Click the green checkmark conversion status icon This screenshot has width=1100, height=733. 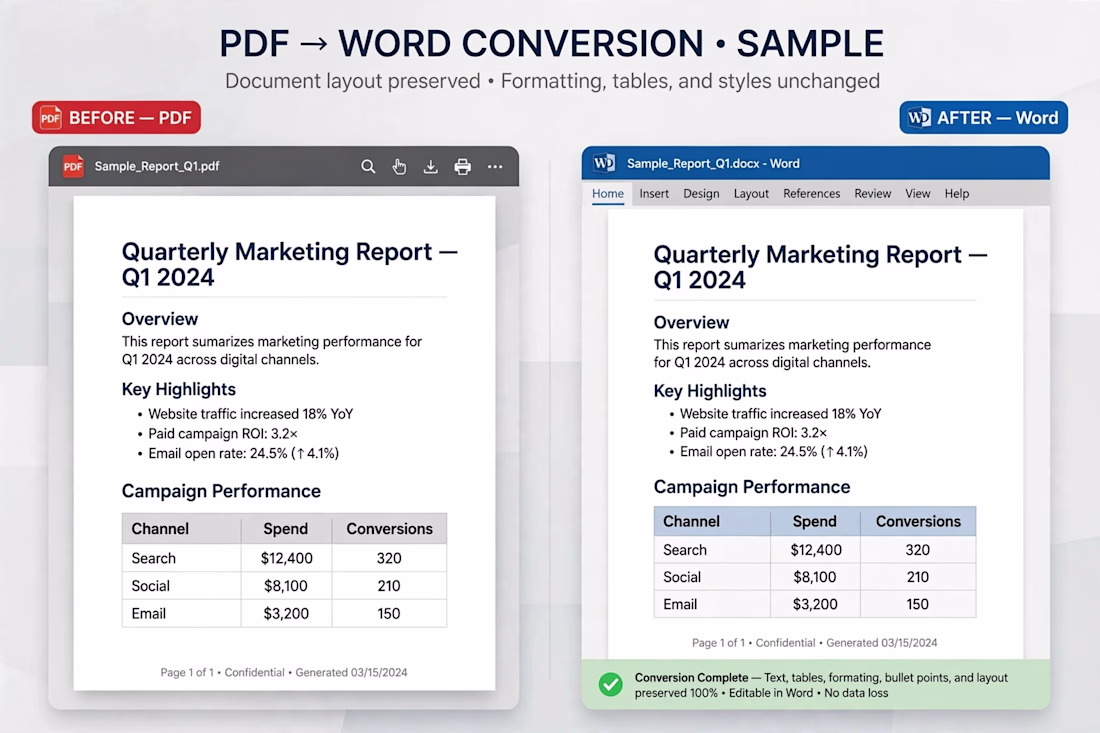tap(610, 685)
